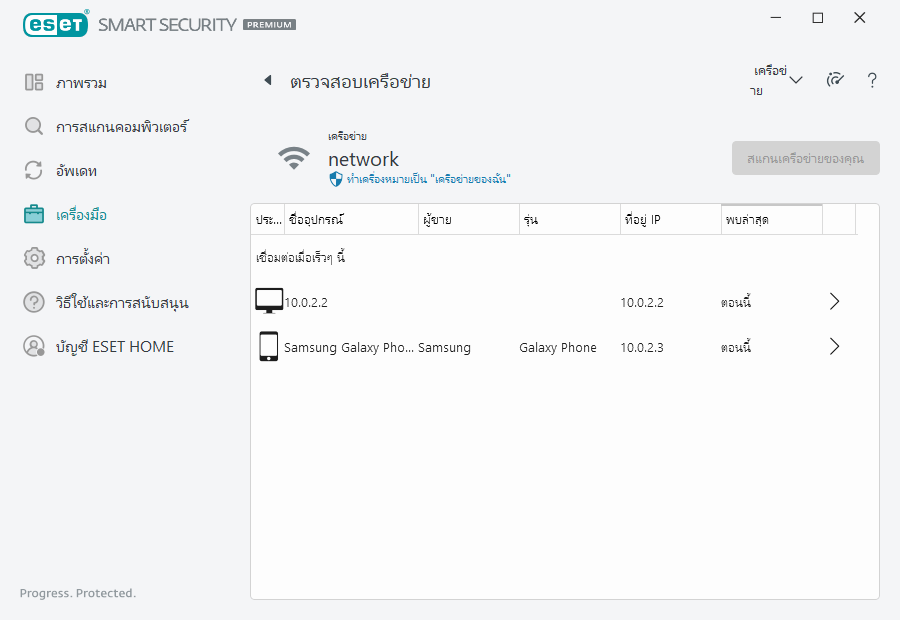
Task: Open อัพเดท update page
Action: (76, 171)
